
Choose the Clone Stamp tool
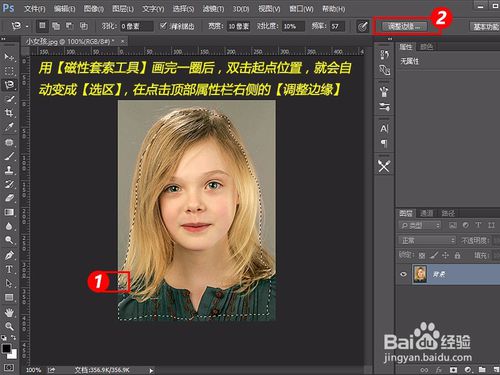(9, 170)
